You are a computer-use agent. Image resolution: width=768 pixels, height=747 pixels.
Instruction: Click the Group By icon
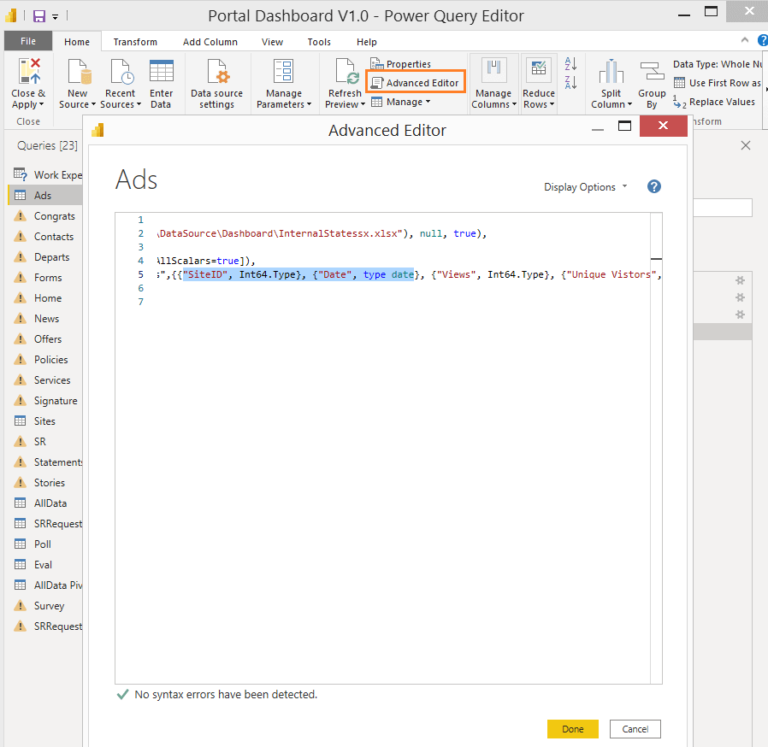652,72
